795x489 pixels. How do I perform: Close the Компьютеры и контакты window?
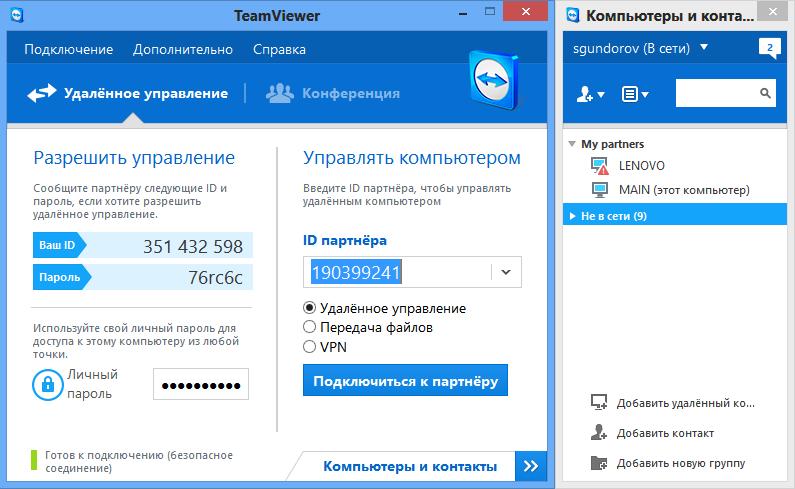773,12
